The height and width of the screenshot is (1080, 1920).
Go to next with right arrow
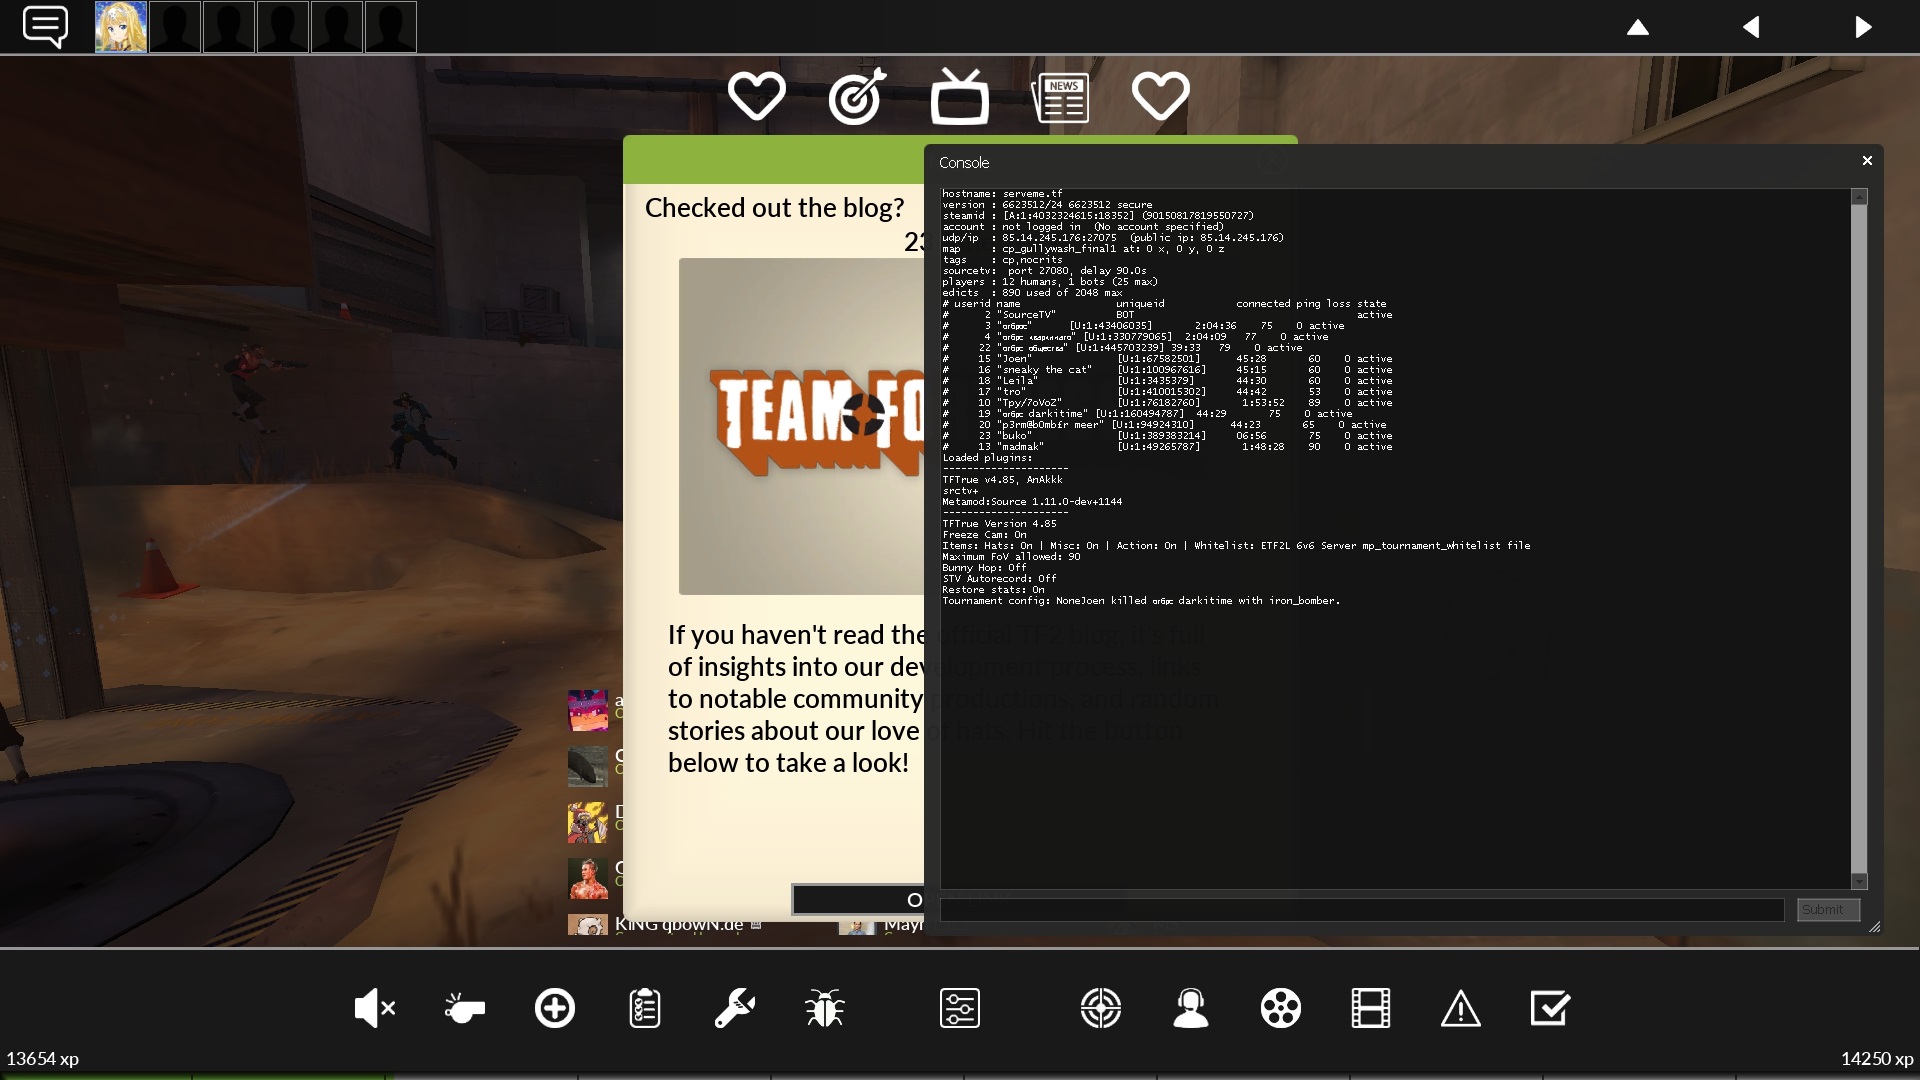[x=1862, y=27]
